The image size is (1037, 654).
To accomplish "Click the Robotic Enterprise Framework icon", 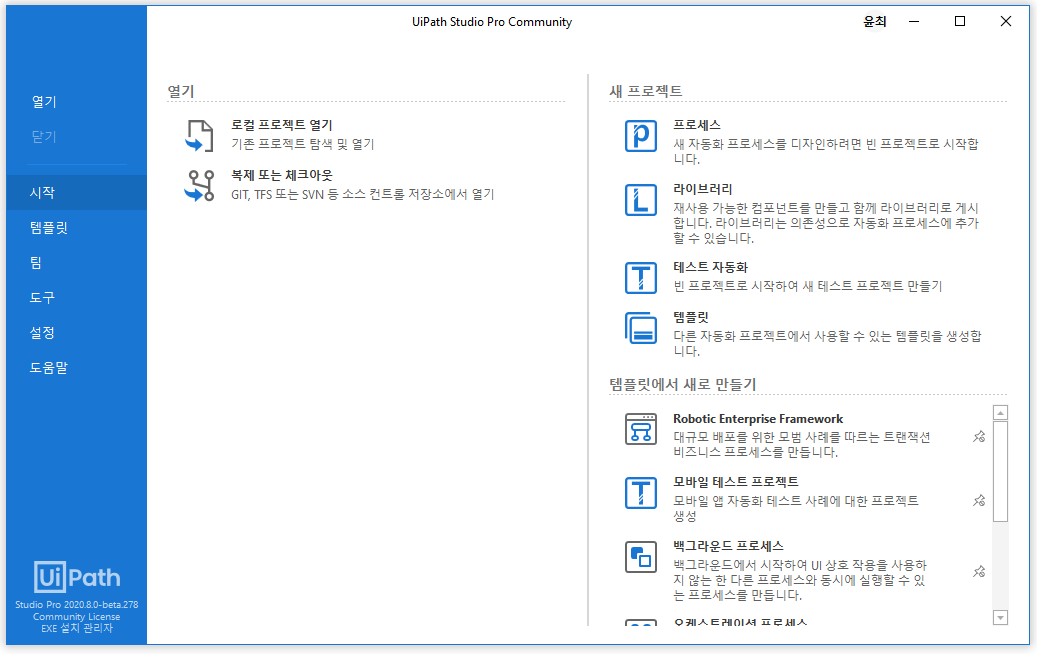I will click(x=641, y=429).
